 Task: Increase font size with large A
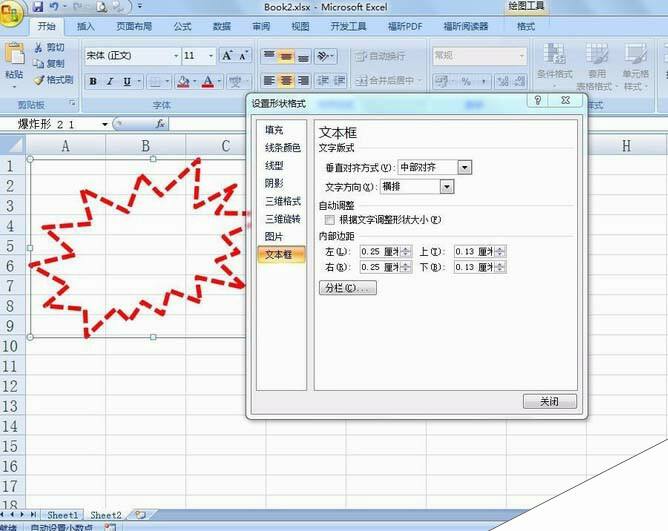pos(227,55)
